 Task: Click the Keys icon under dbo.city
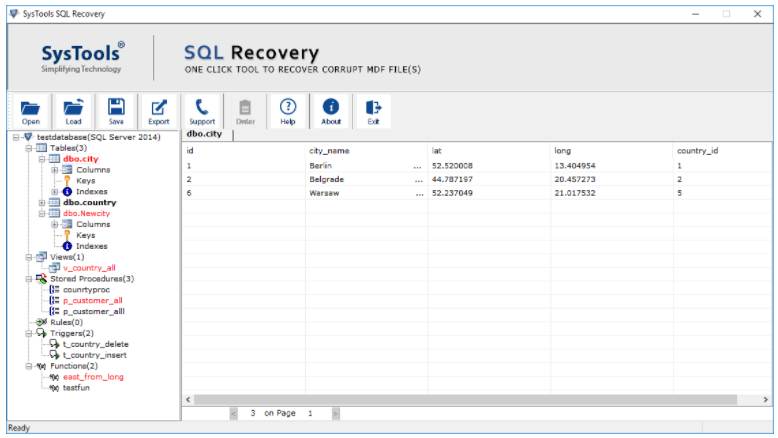(x=67, y=181)
